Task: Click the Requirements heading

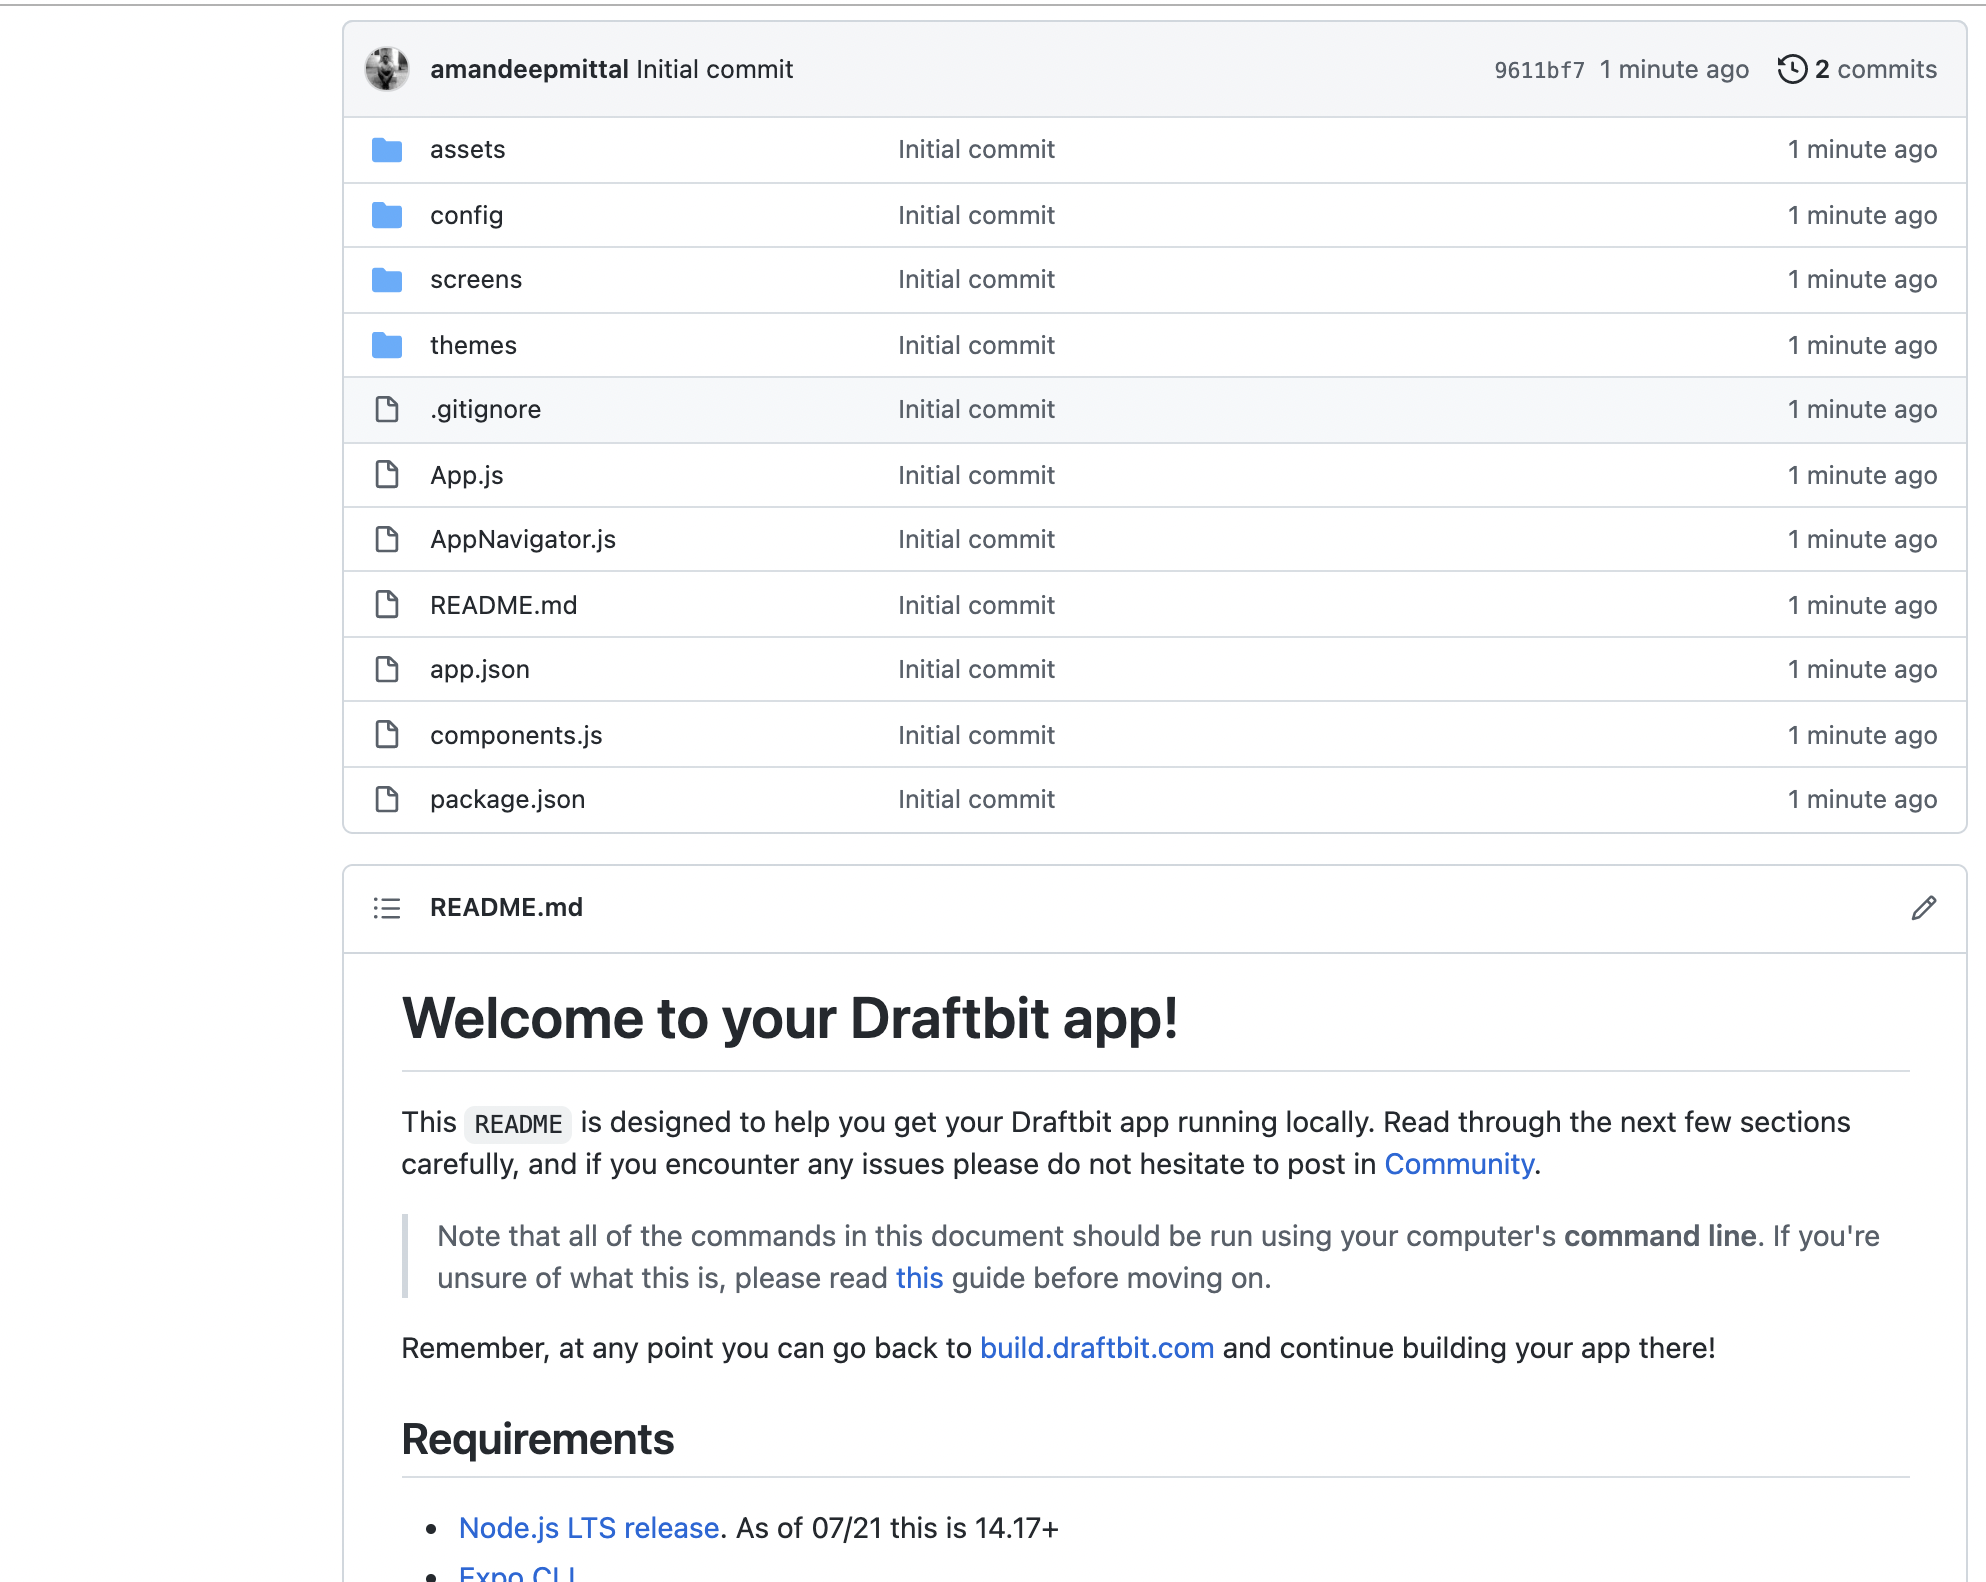Action: tap(538, 1439)
